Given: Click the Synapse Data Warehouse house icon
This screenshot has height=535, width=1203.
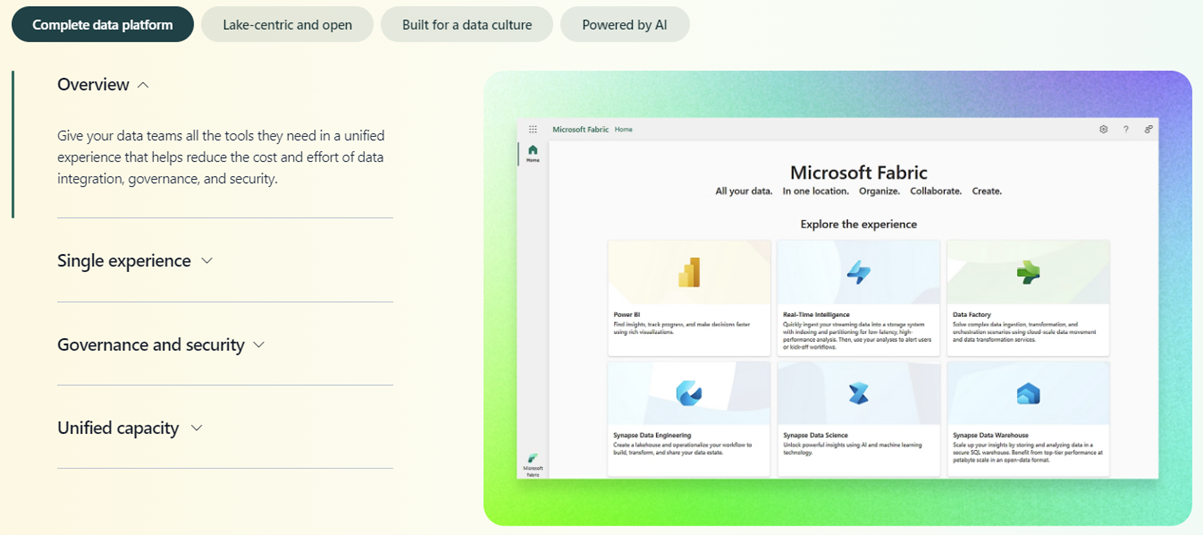Looking at the screenshot, I should click(1028, 393).
